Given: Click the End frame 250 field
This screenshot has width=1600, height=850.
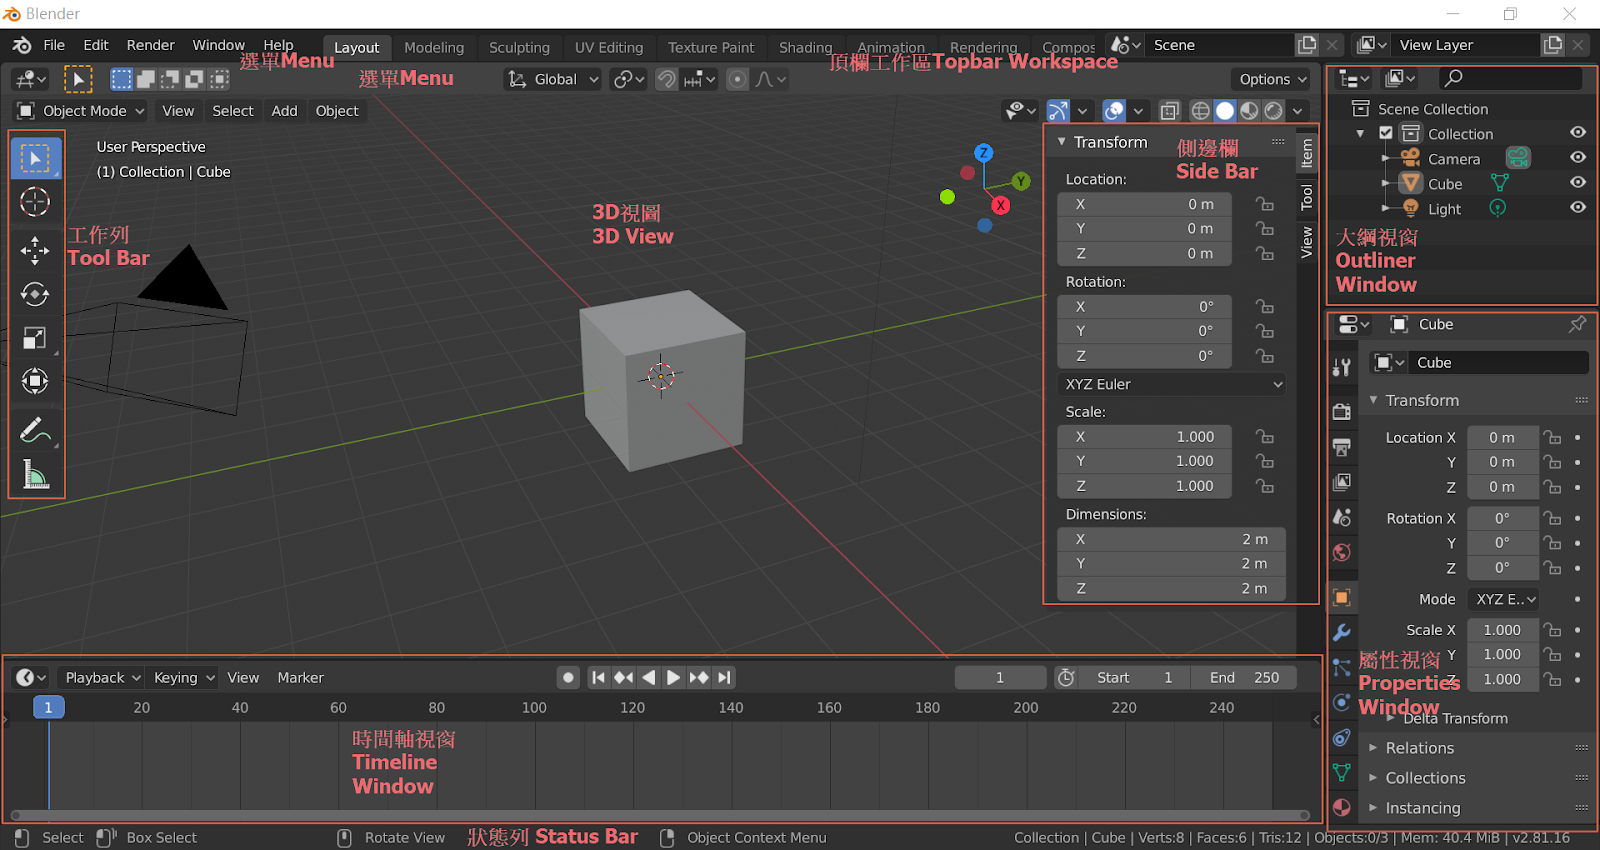Looking at the screenshot, I should [1244, 677].
